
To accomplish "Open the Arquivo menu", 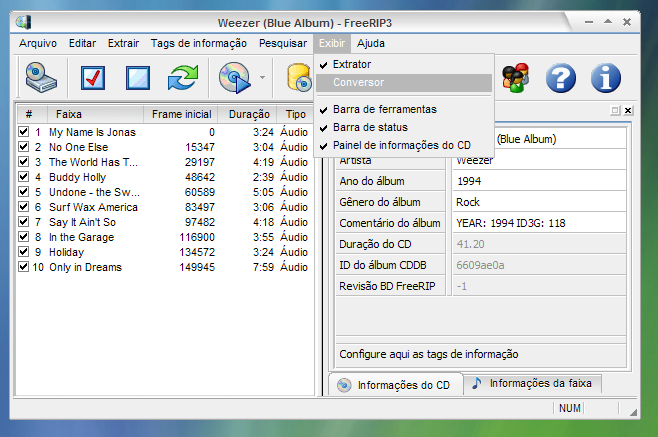I will click(x=38, y=43).
